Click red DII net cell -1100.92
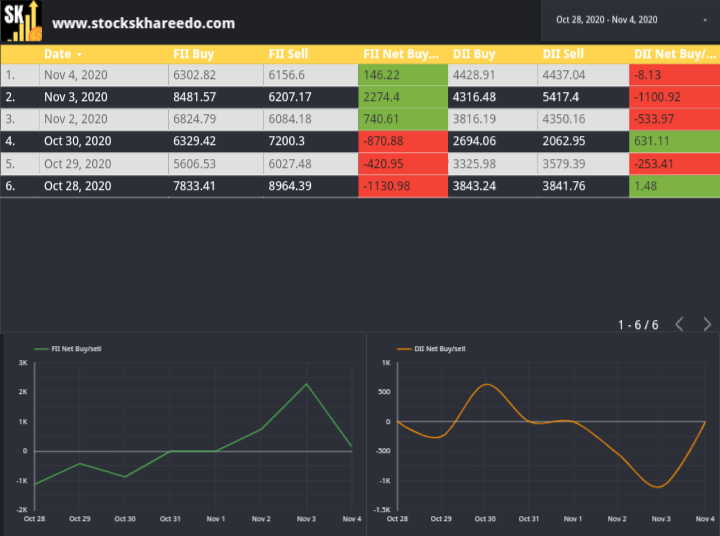The width and height of the screenshot is (720, 536). (x=675, y=97)
